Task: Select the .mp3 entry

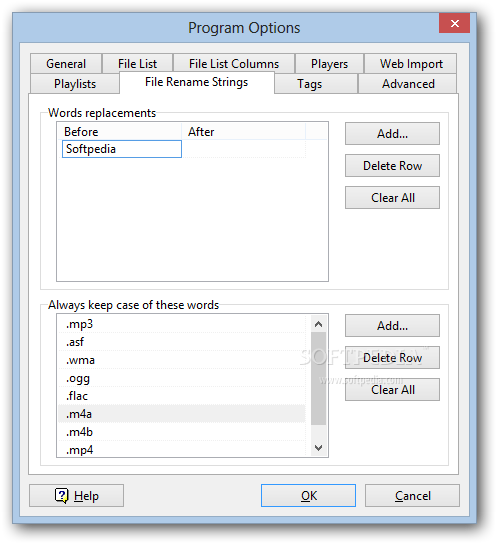Action: coord(182,324)
